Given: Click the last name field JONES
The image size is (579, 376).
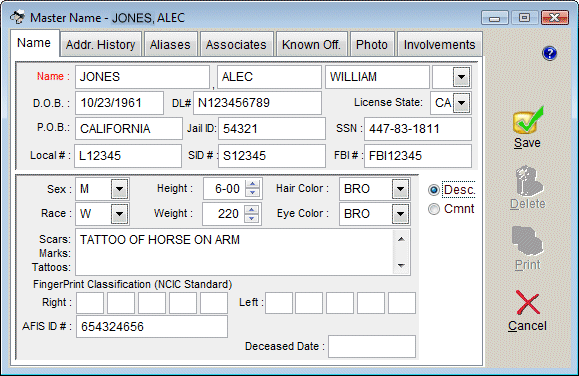Looking at the screenshot, I should (143, 77).
